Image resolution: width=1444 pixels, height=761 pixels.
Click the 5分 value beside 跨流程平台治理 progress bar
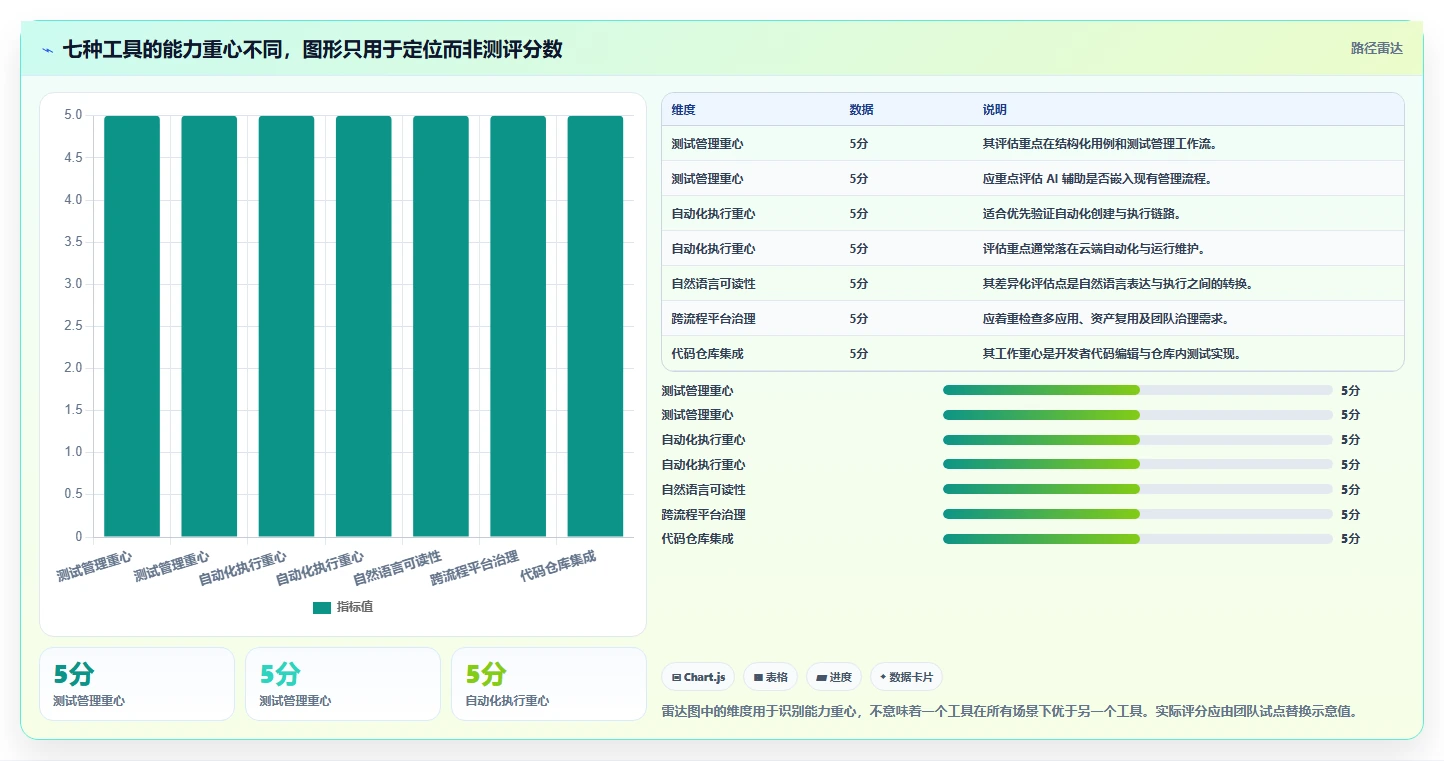[x=1350, y=514]
